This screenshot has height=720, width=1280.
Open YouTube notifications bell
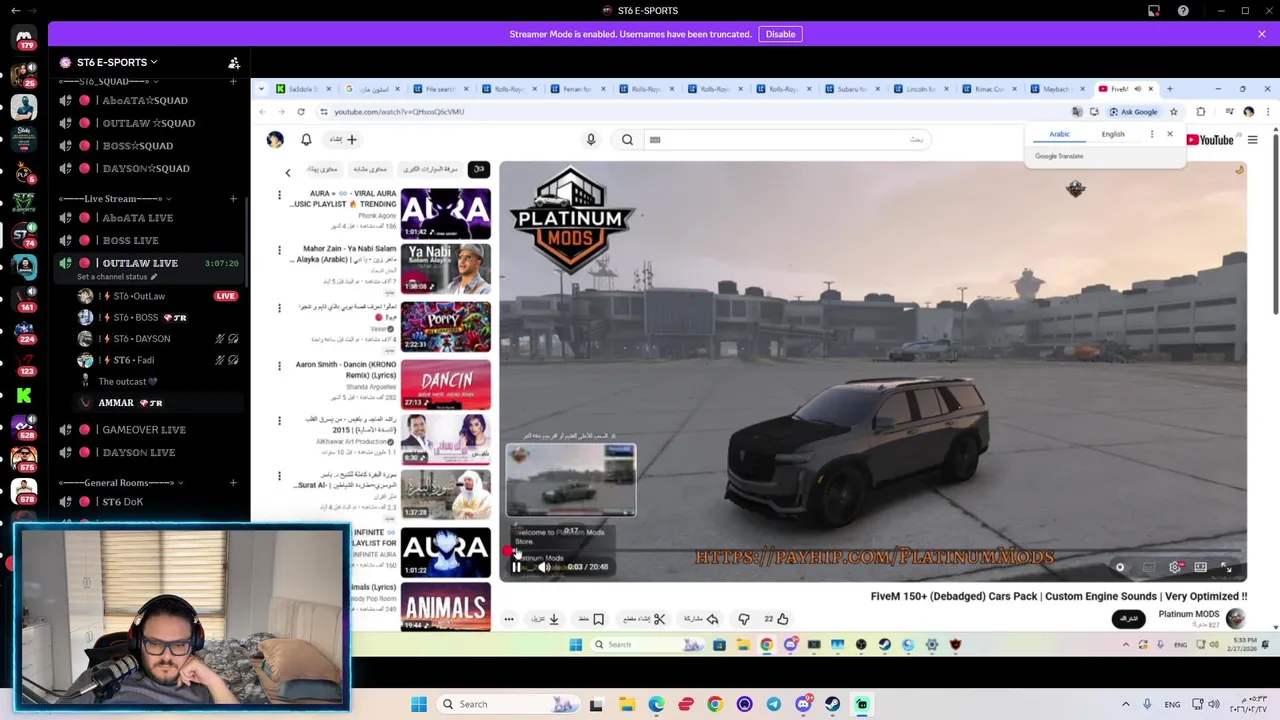click(x=307, y=140)
